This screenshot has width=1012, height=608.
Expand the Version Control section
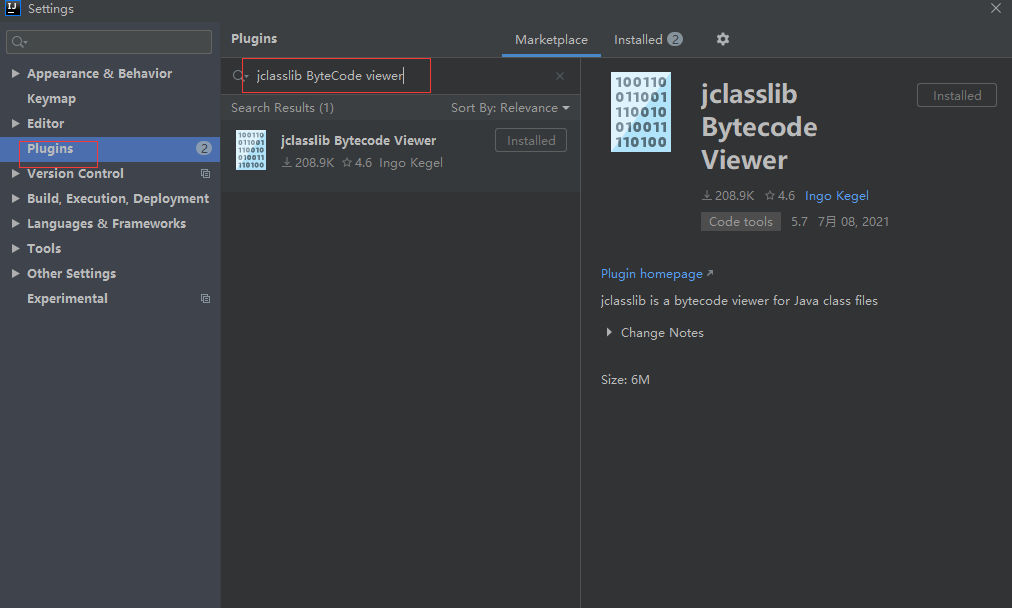click(15, 174)
